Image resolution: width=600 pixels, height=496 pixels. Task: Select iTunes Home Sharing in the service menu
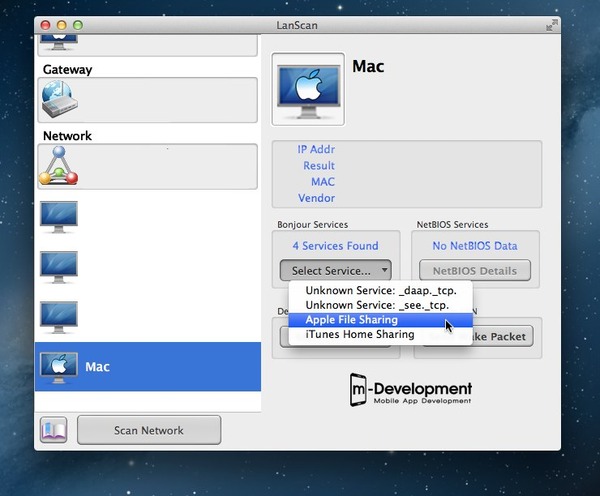pyautogui.click(x=381, y=334)
